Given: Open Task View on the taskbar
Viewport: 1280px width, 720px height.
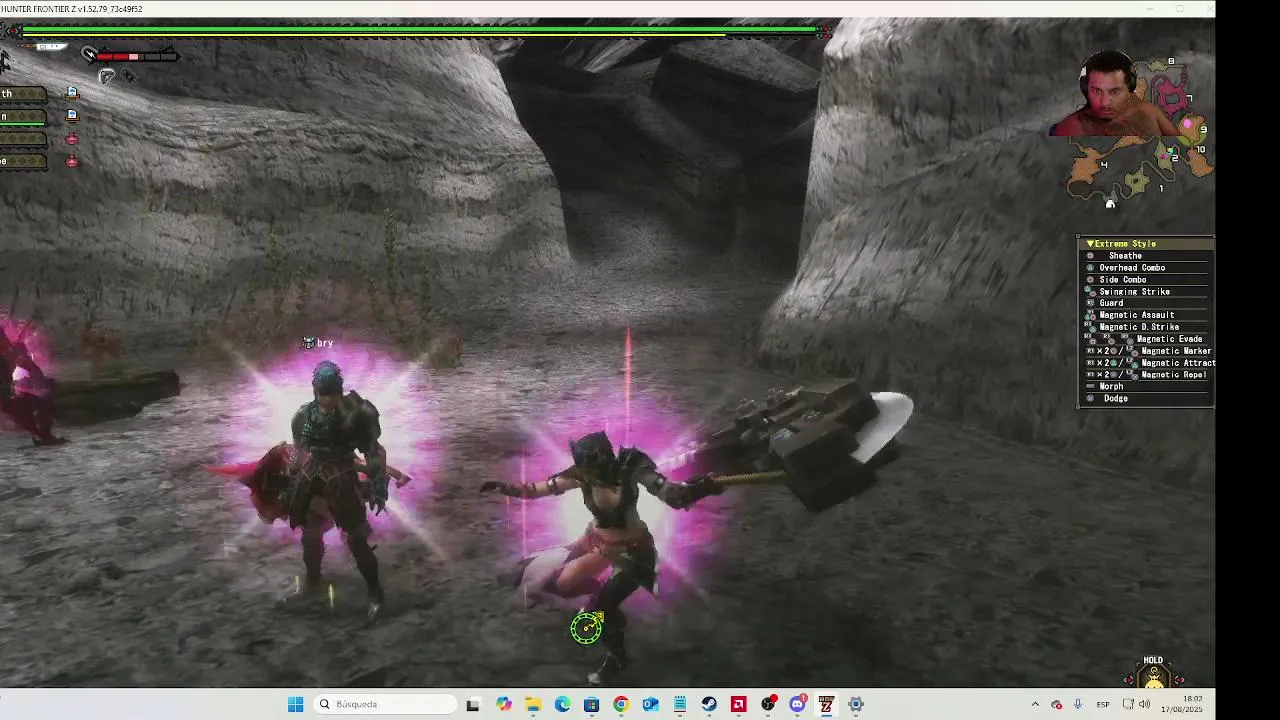Looking at the screenshot, I should click(473, 704).
